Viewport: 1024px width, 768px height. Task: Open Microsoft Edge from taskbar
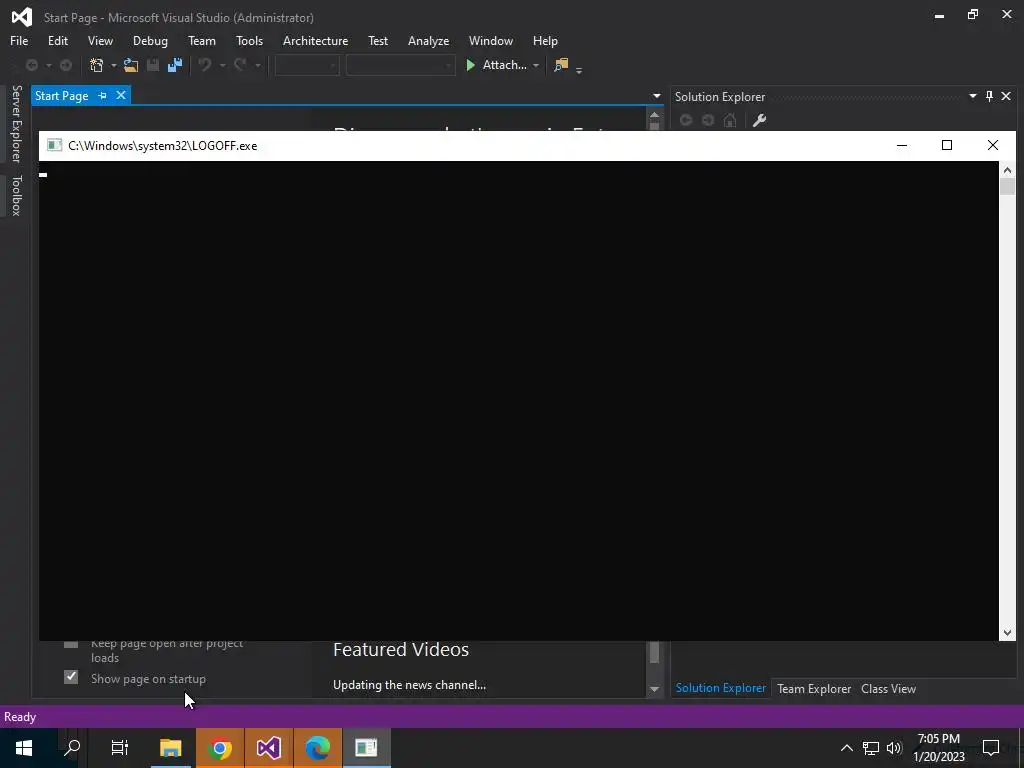[x=317, y=748]
